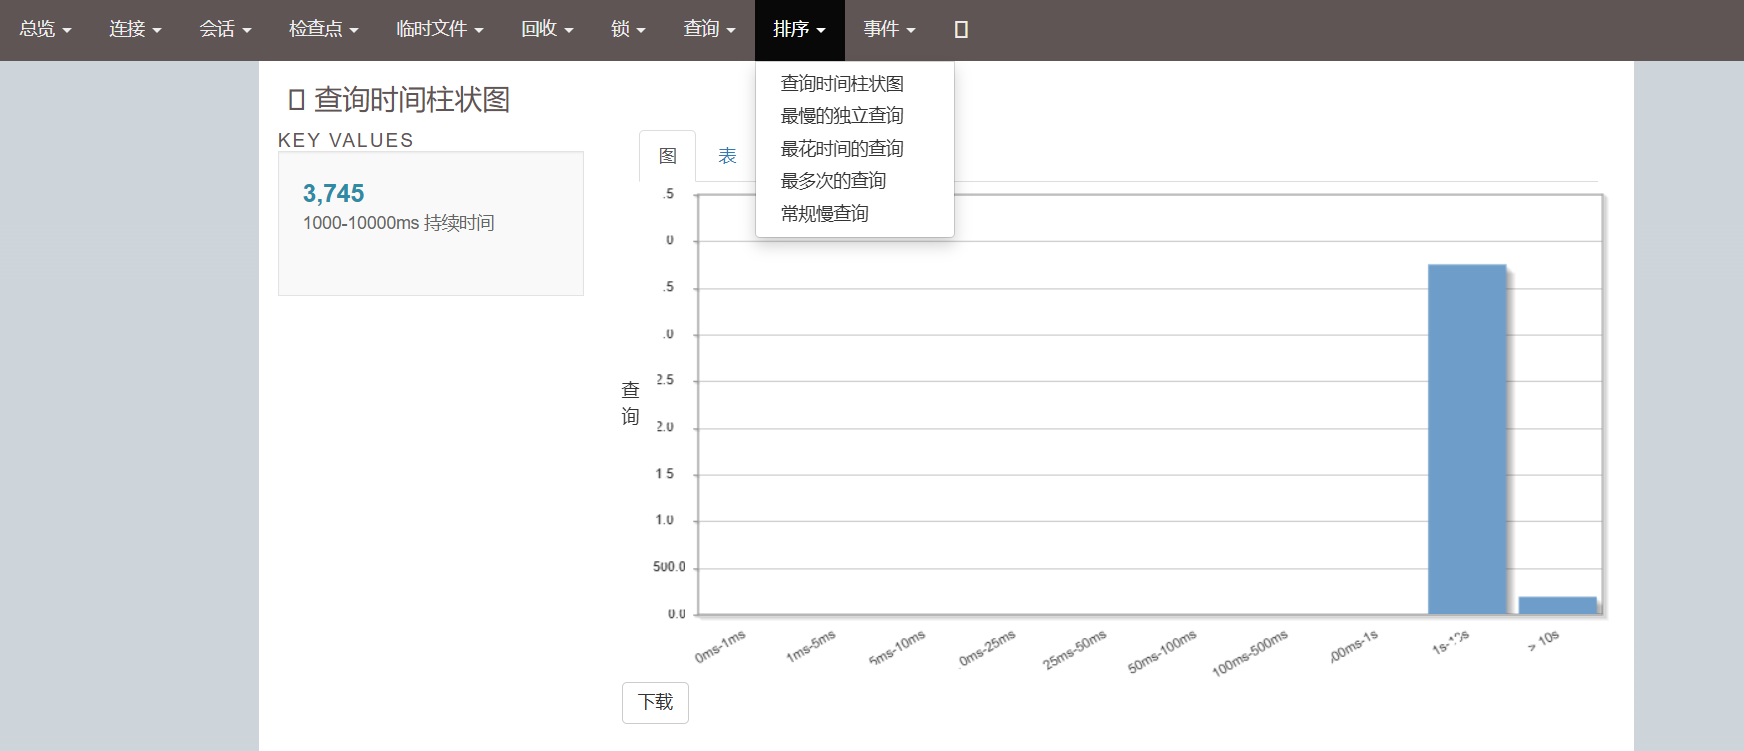Expand the 回收 navigation menu
1744x751 pixels.
coord(547,30)
